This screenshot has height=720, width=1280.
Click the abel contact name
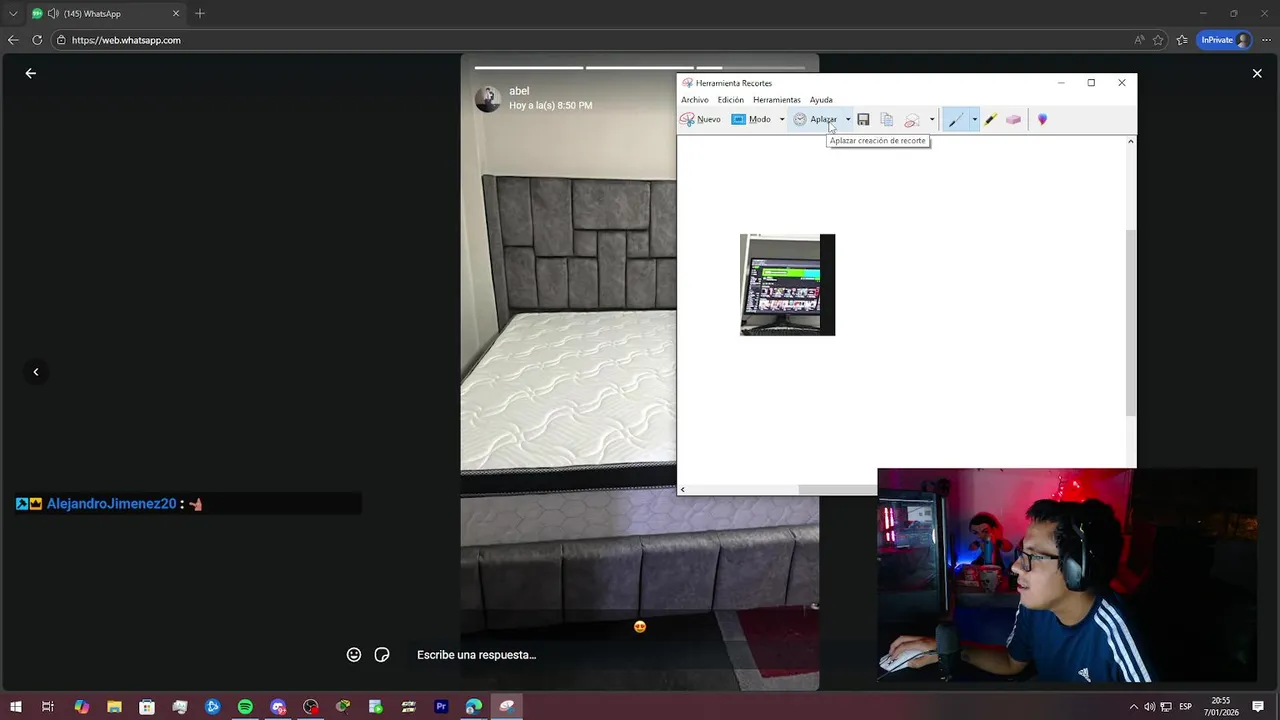tap(519, 91)
